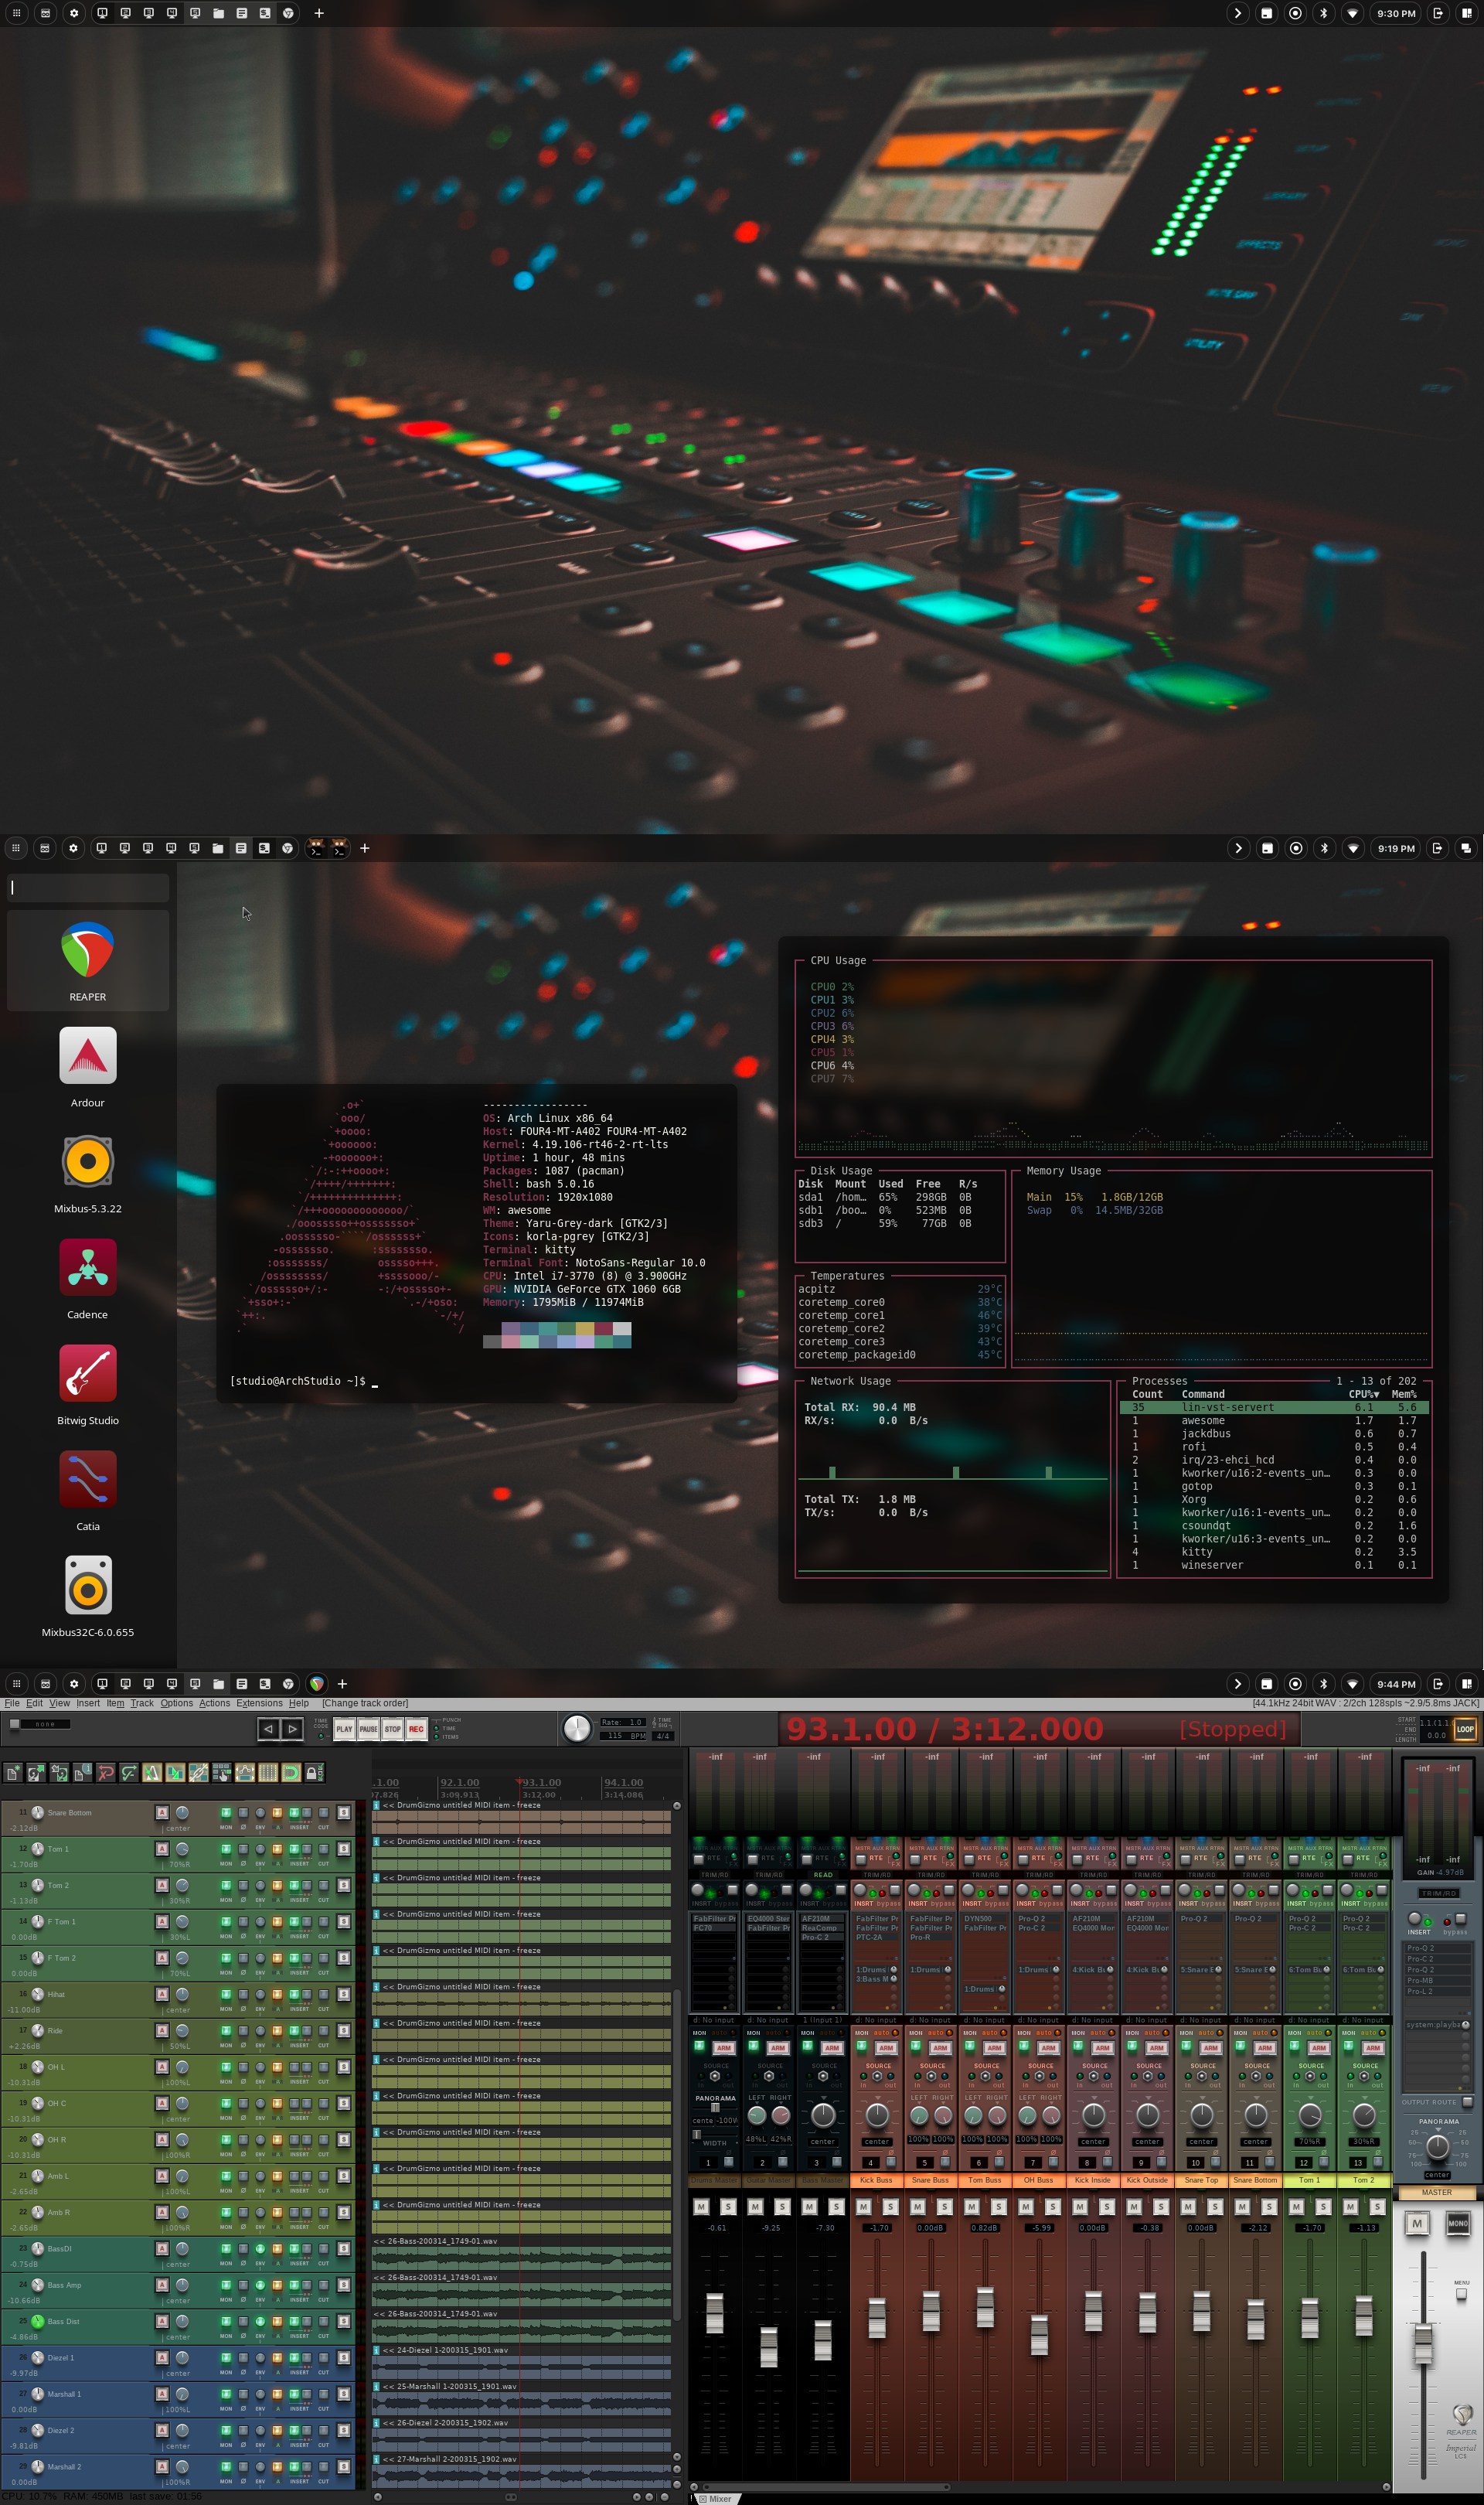The image size is (1484, 2505).
Task: Open the Pro-MB insert on the master strip
Action: point(1437,1980)
